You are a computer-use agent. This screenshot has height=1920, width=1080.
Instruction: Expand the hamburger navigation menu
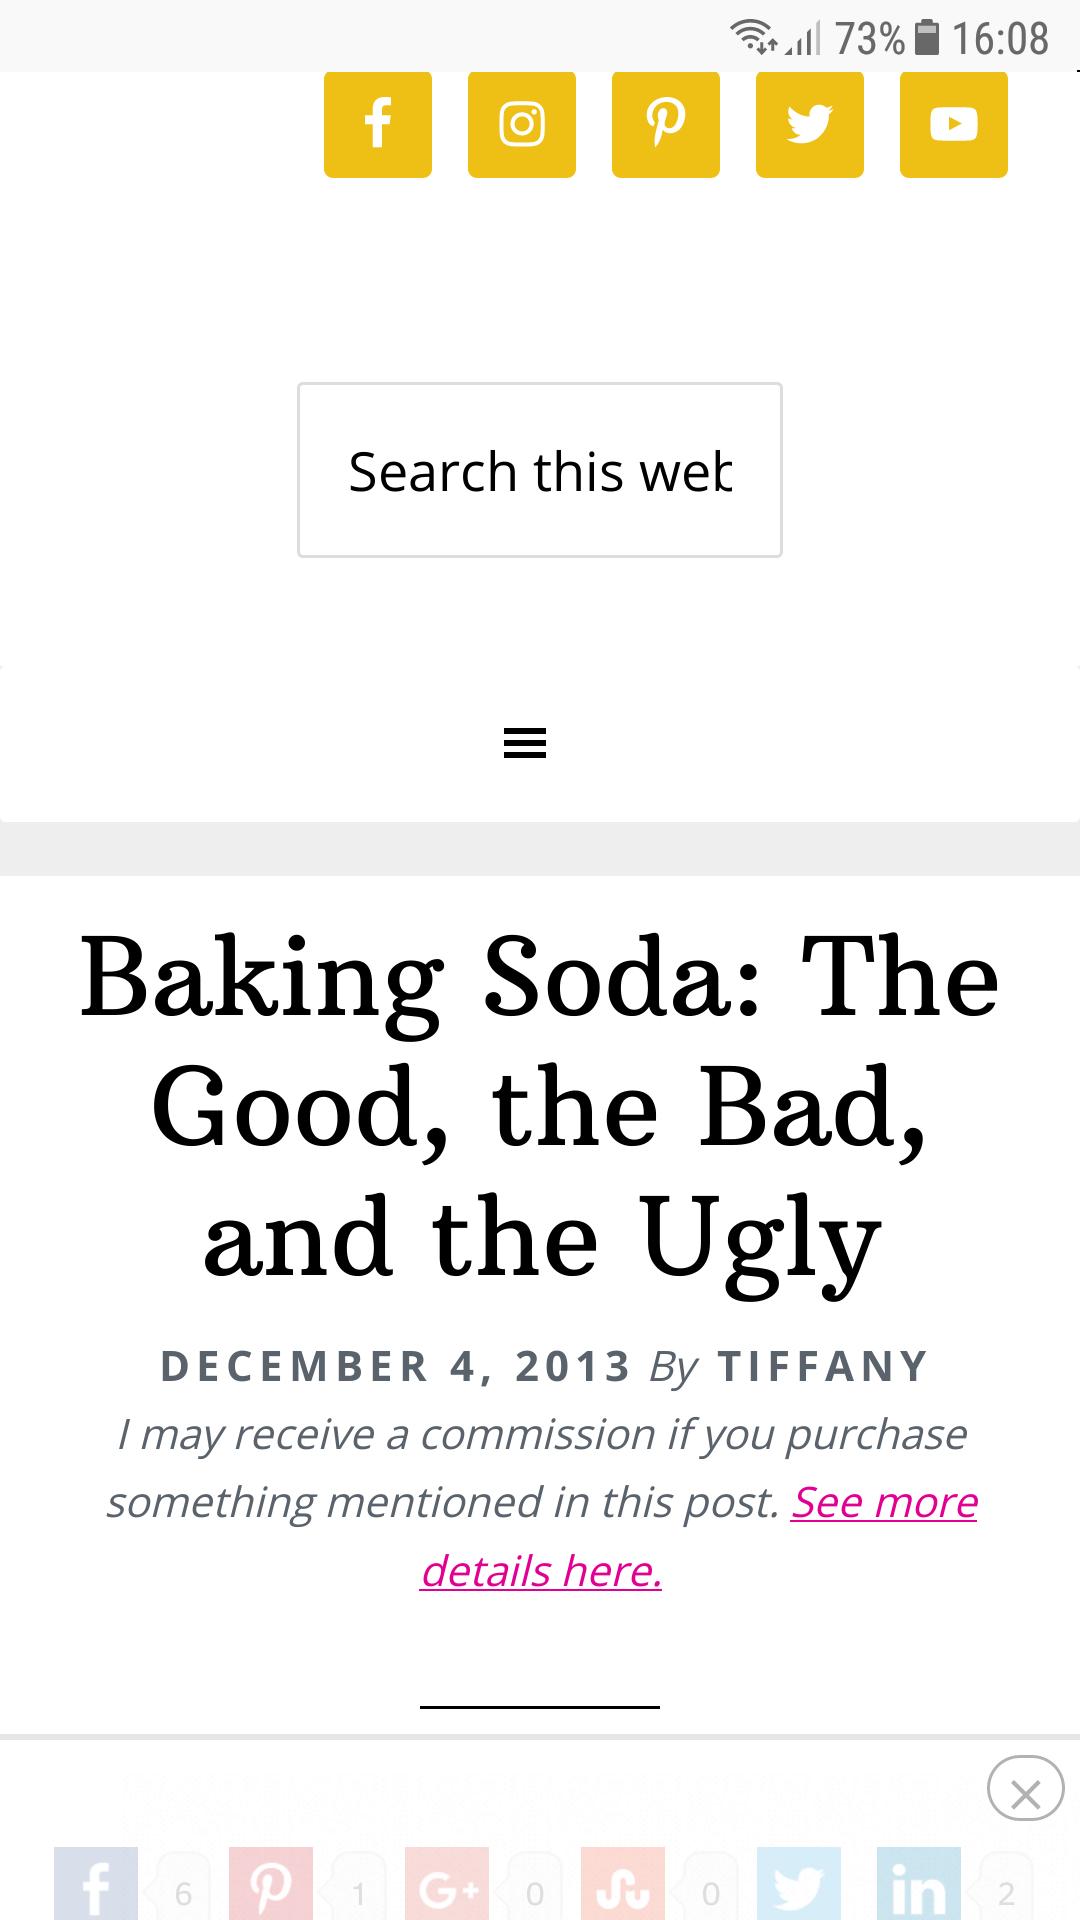tap(525, 744)
